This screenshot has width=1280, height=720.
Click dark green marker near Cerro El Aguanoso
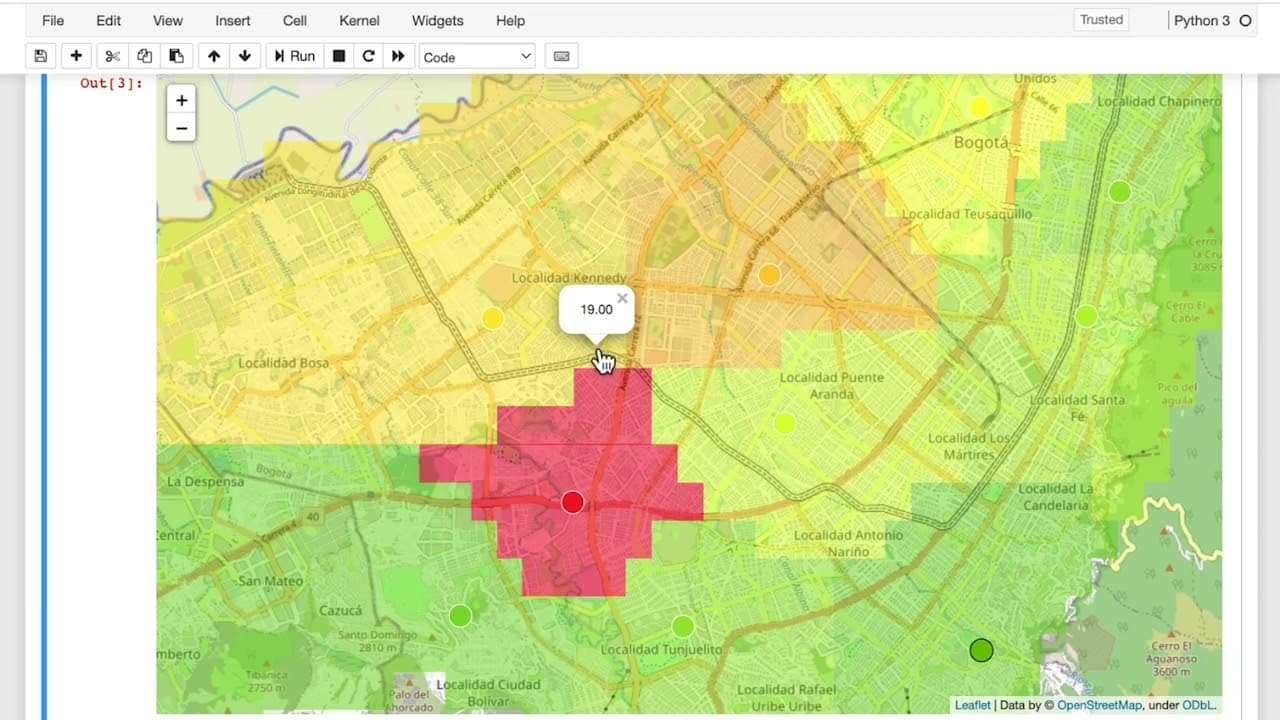pyautogui.click(x=982, y=651)
